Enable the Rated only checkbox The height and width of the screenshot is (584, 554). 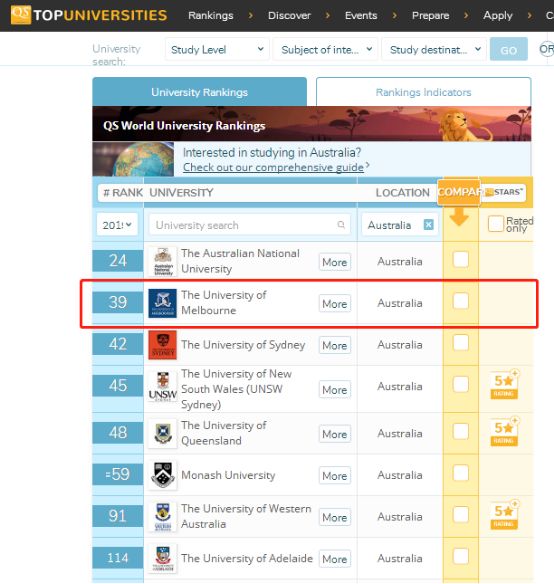coord(496,223)
